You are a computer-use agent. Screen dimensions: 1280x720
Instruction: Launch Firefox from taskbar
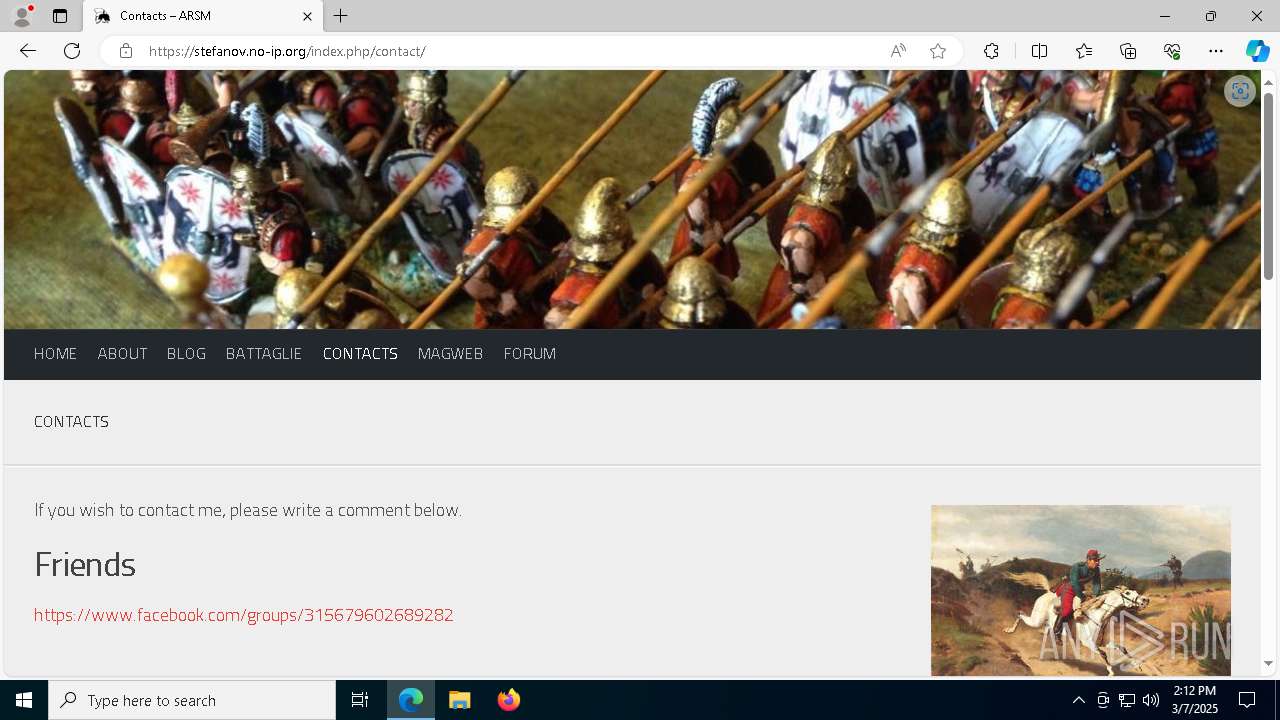click(509, 700)
